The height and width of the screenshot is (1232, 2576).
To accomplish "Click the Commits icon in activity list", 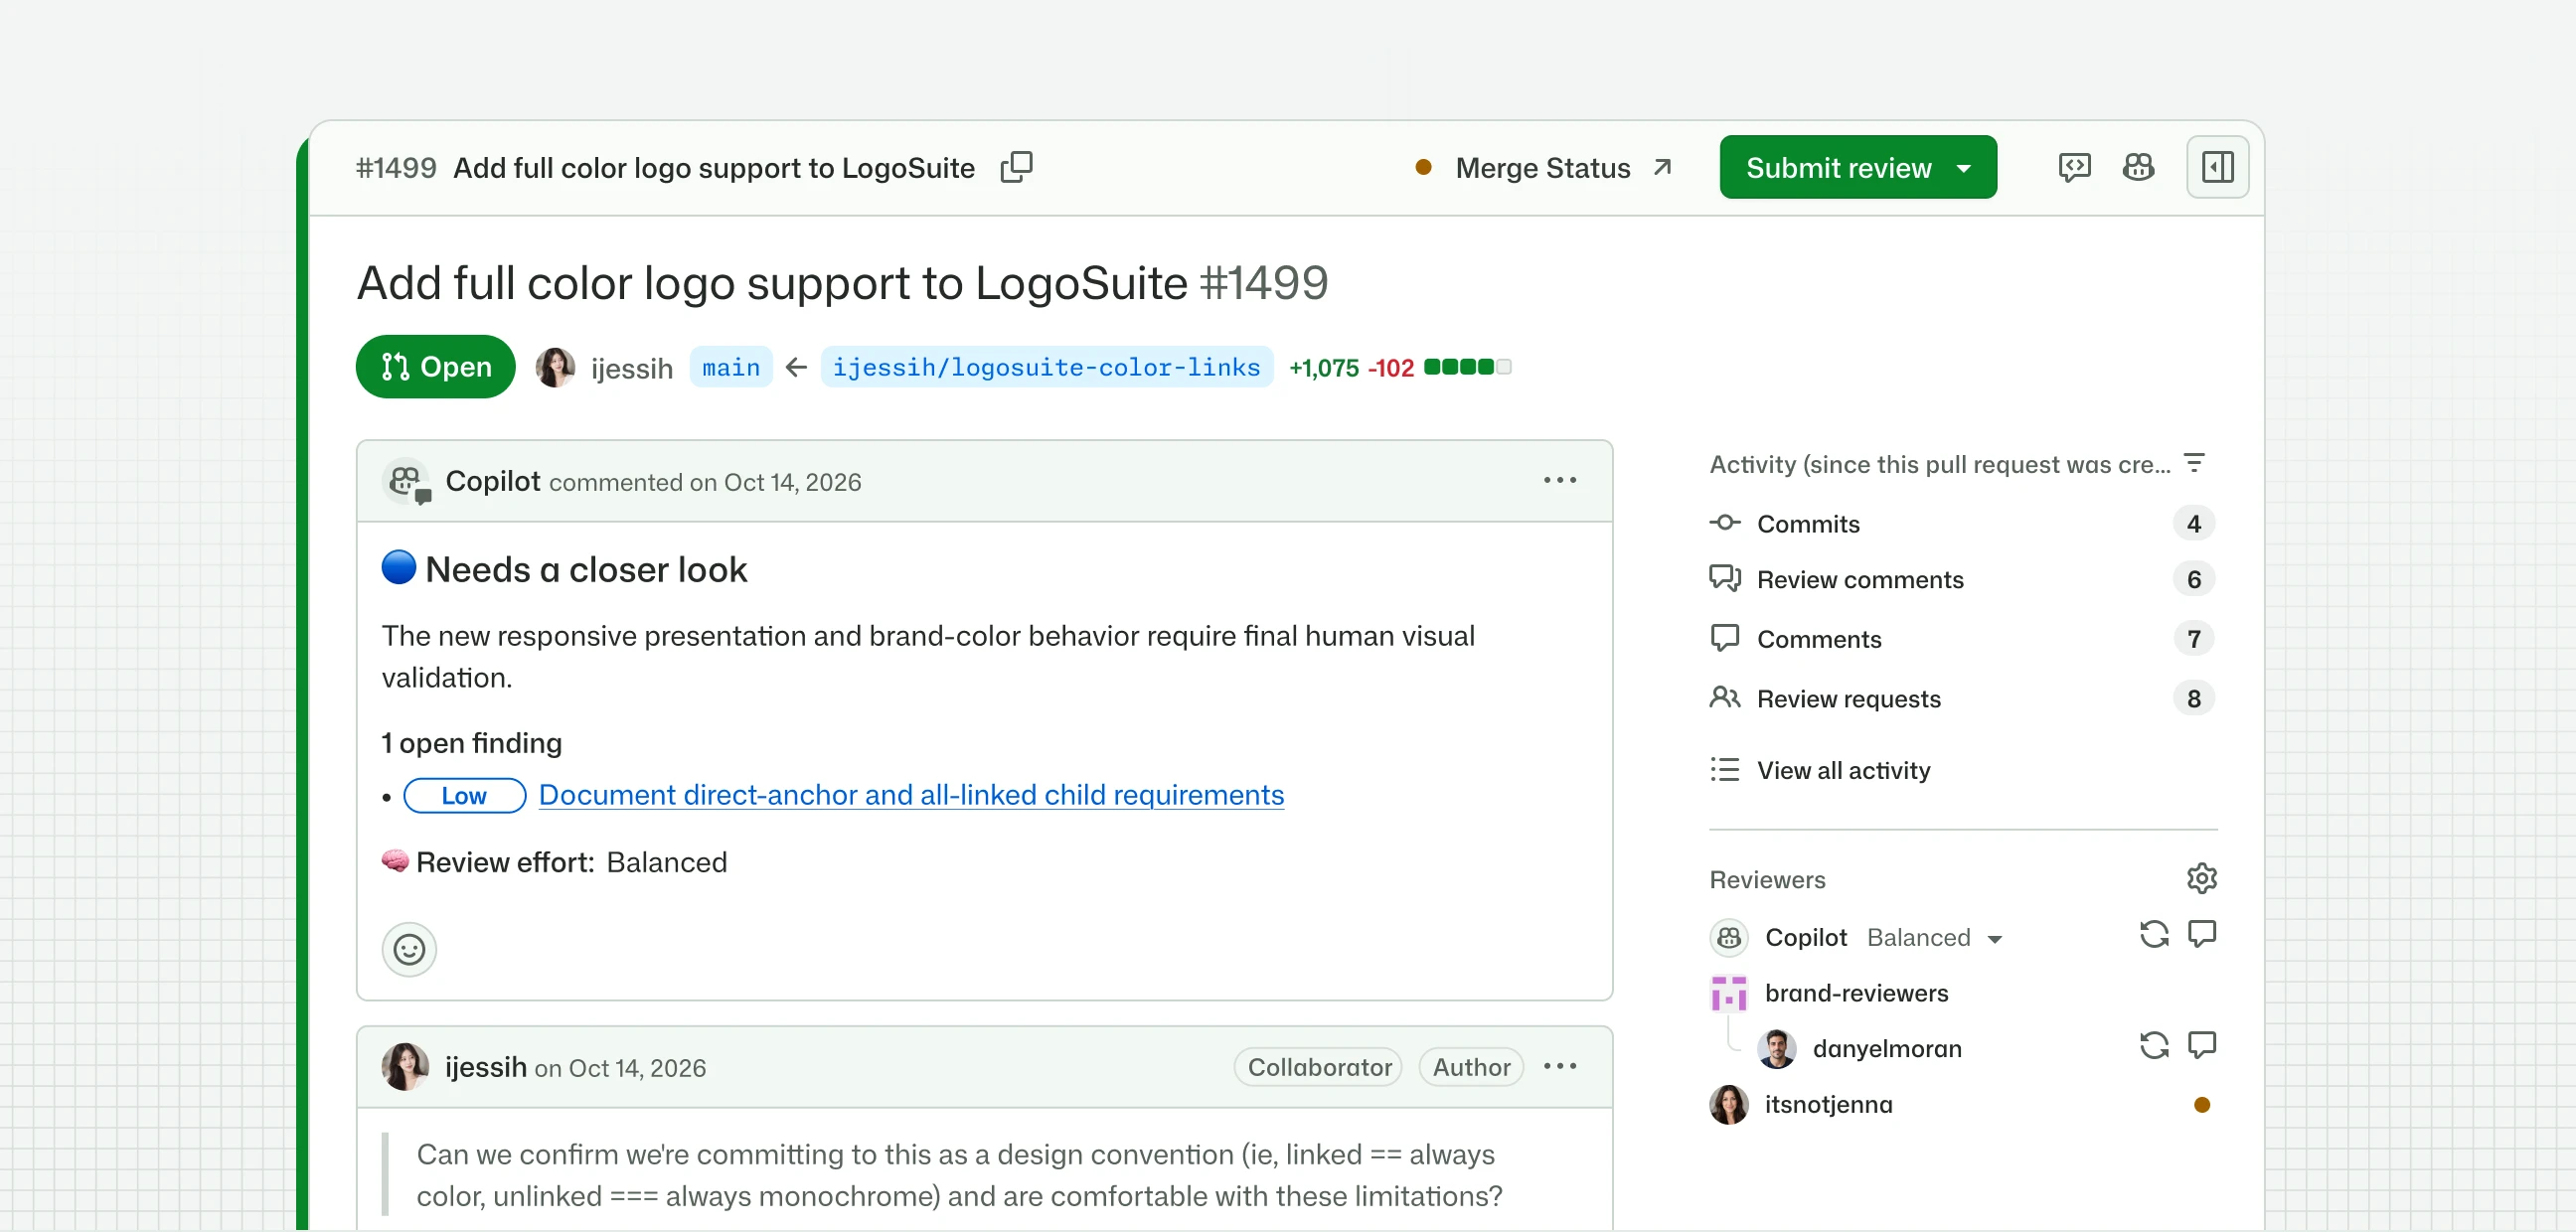I will (1725, 522).
